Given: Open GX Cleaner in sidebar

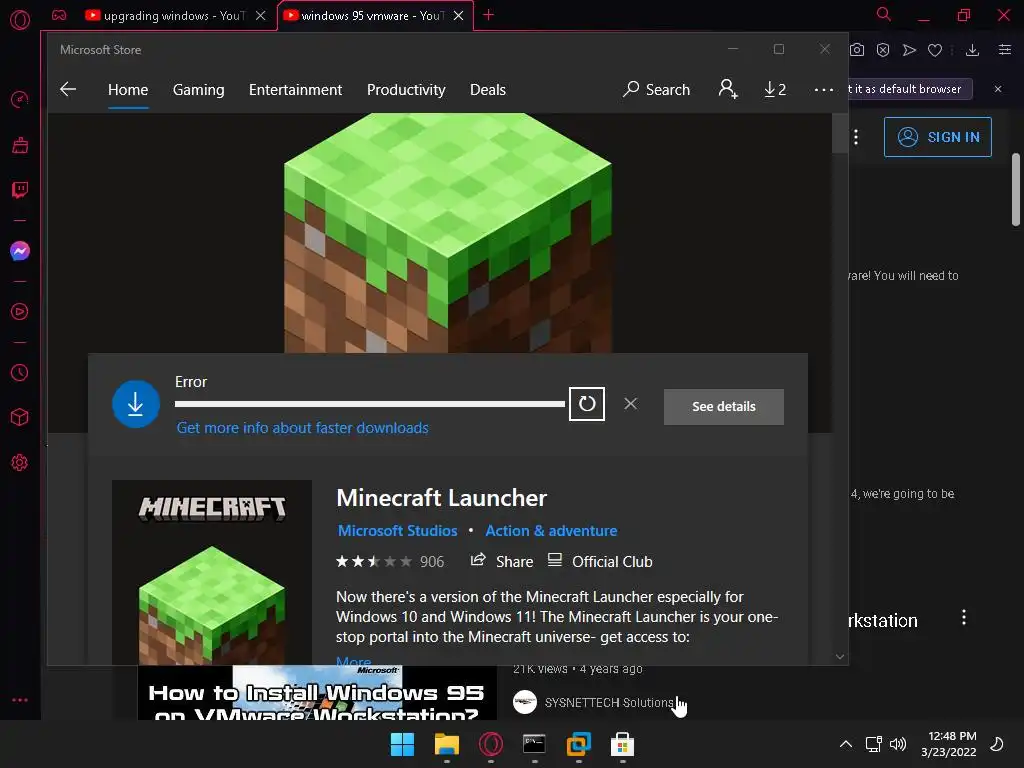Looking at the screenshot, I should 20,145.
